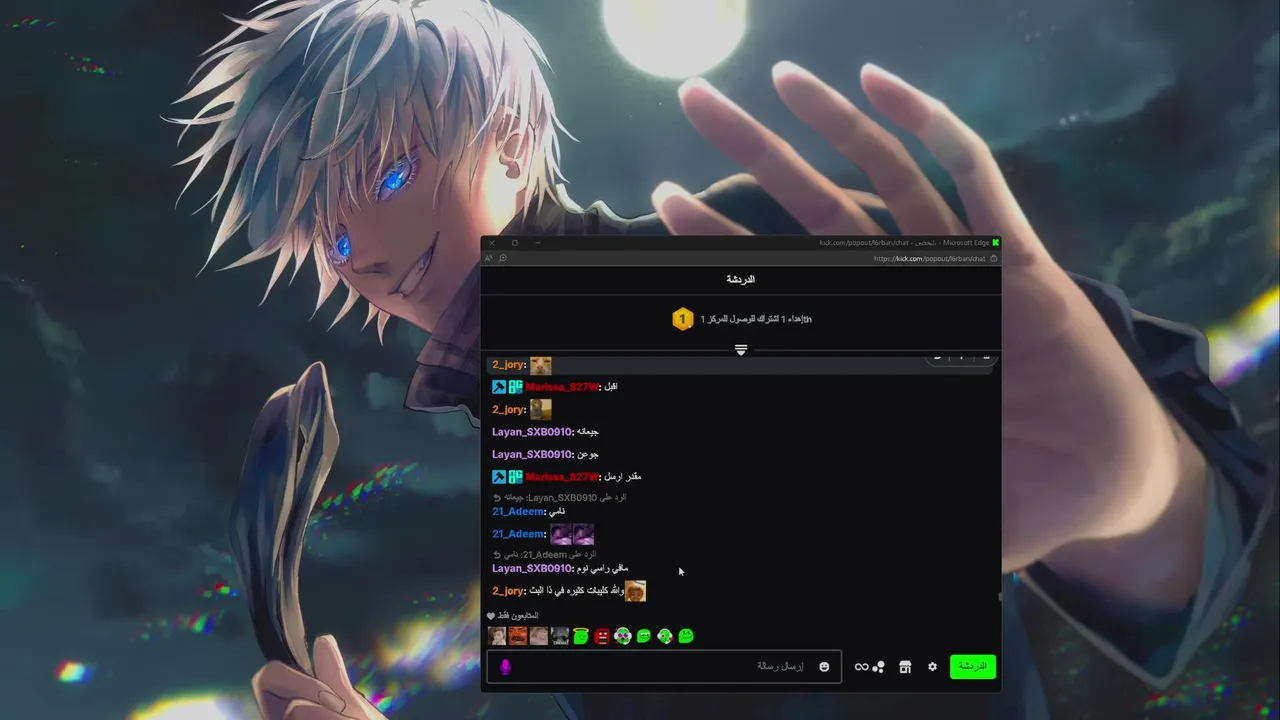
Task: Insert the dark gray meme emote
Action: tap(560, 636)
